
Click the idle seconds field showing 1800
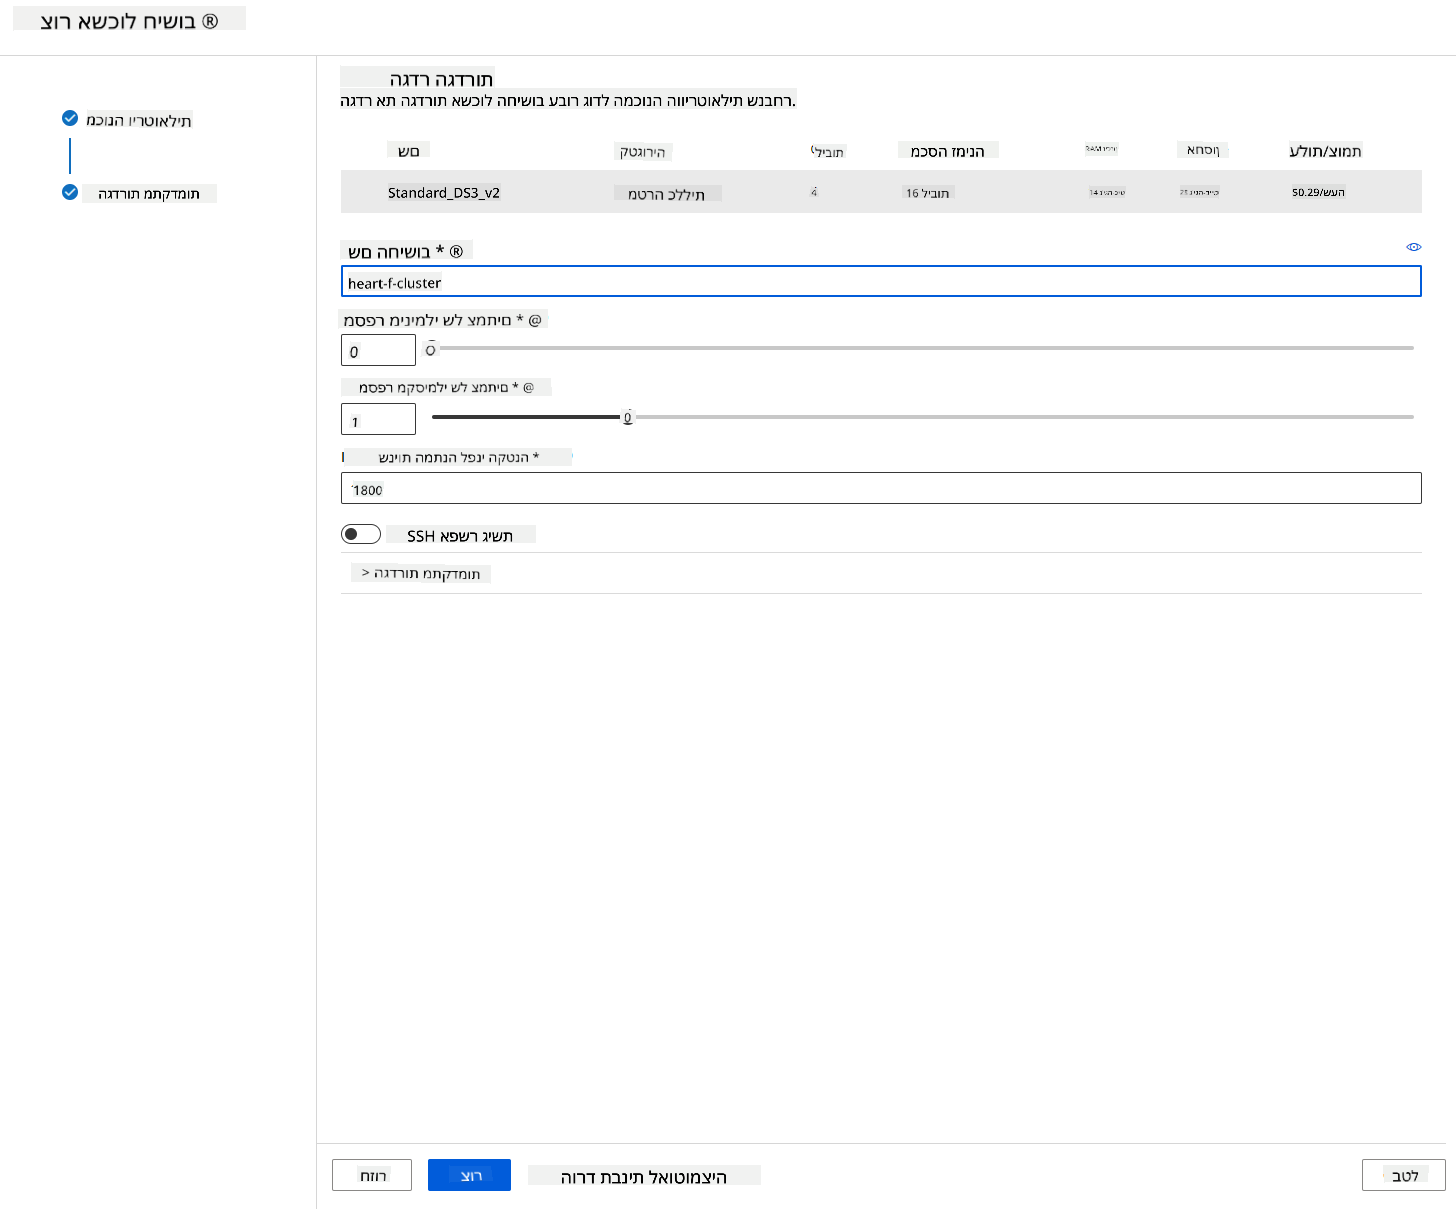[x=881, y=488]
